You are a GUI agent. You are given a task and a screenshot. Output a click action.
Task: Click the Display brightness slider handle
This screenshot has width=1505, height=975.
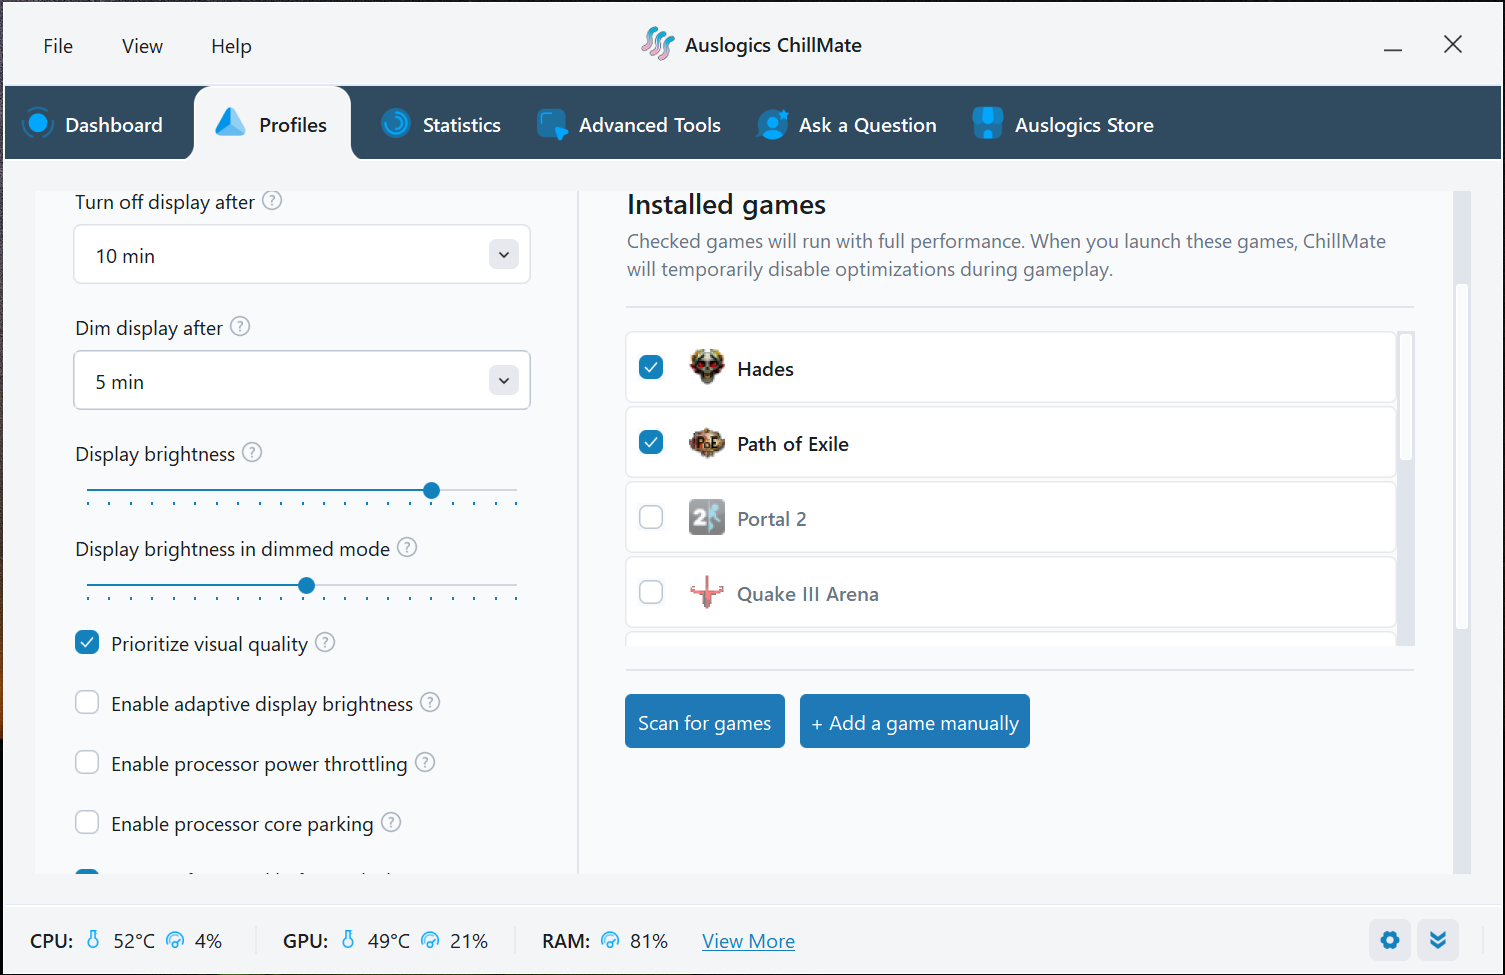click(x=431, y=490)
